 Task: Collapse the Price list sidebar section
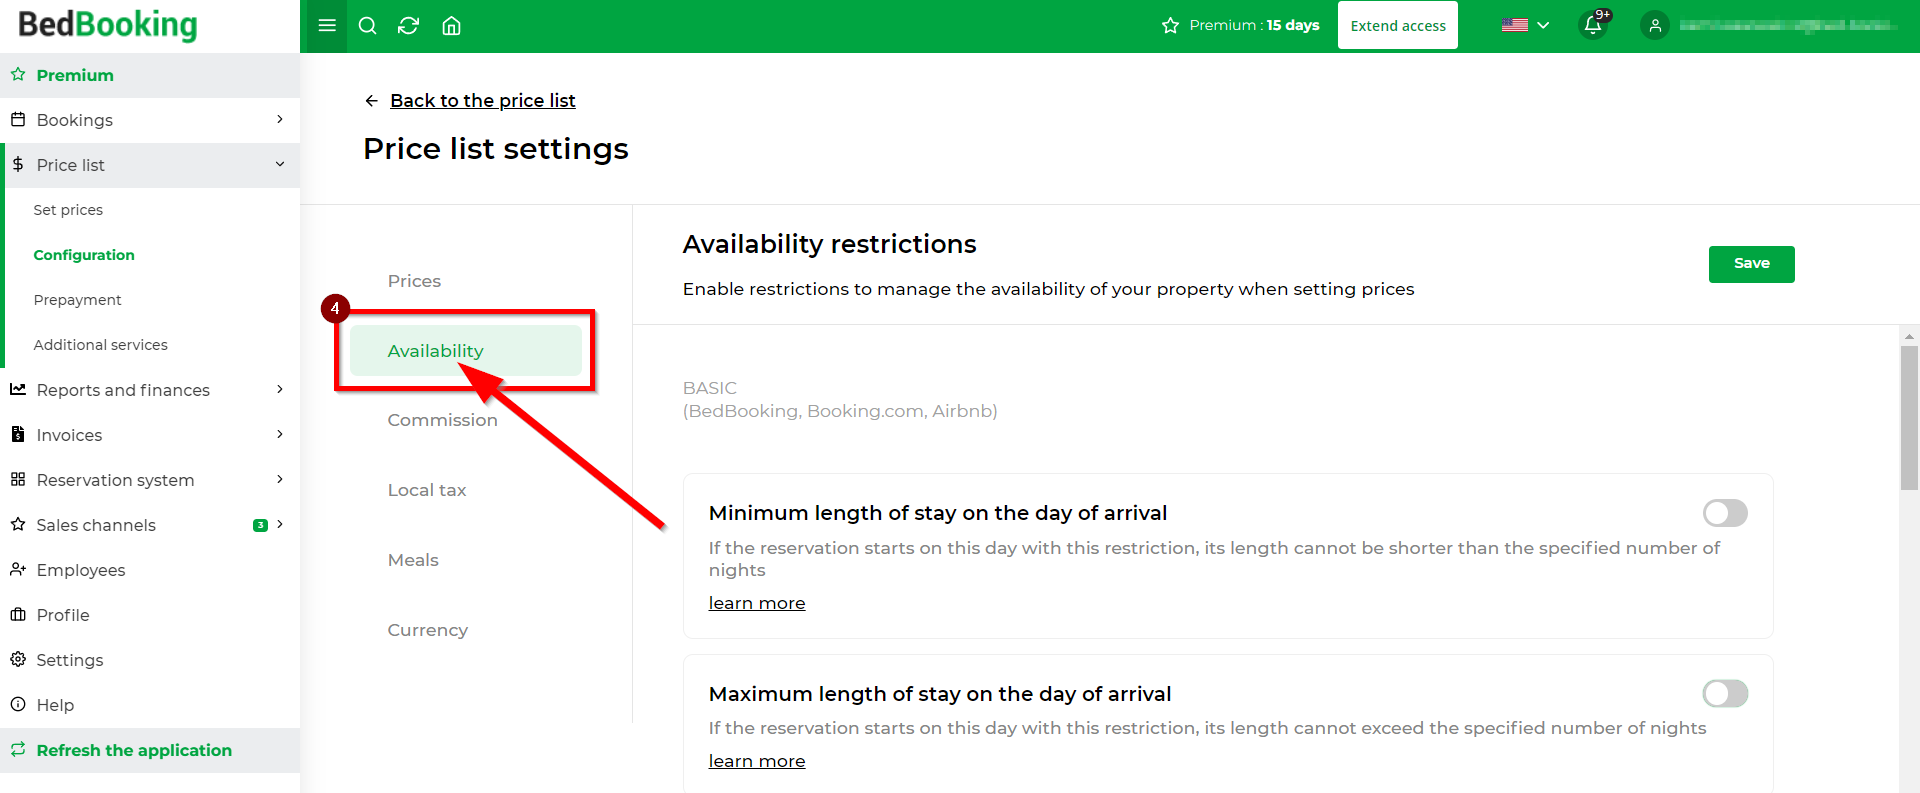pos(150,165)
